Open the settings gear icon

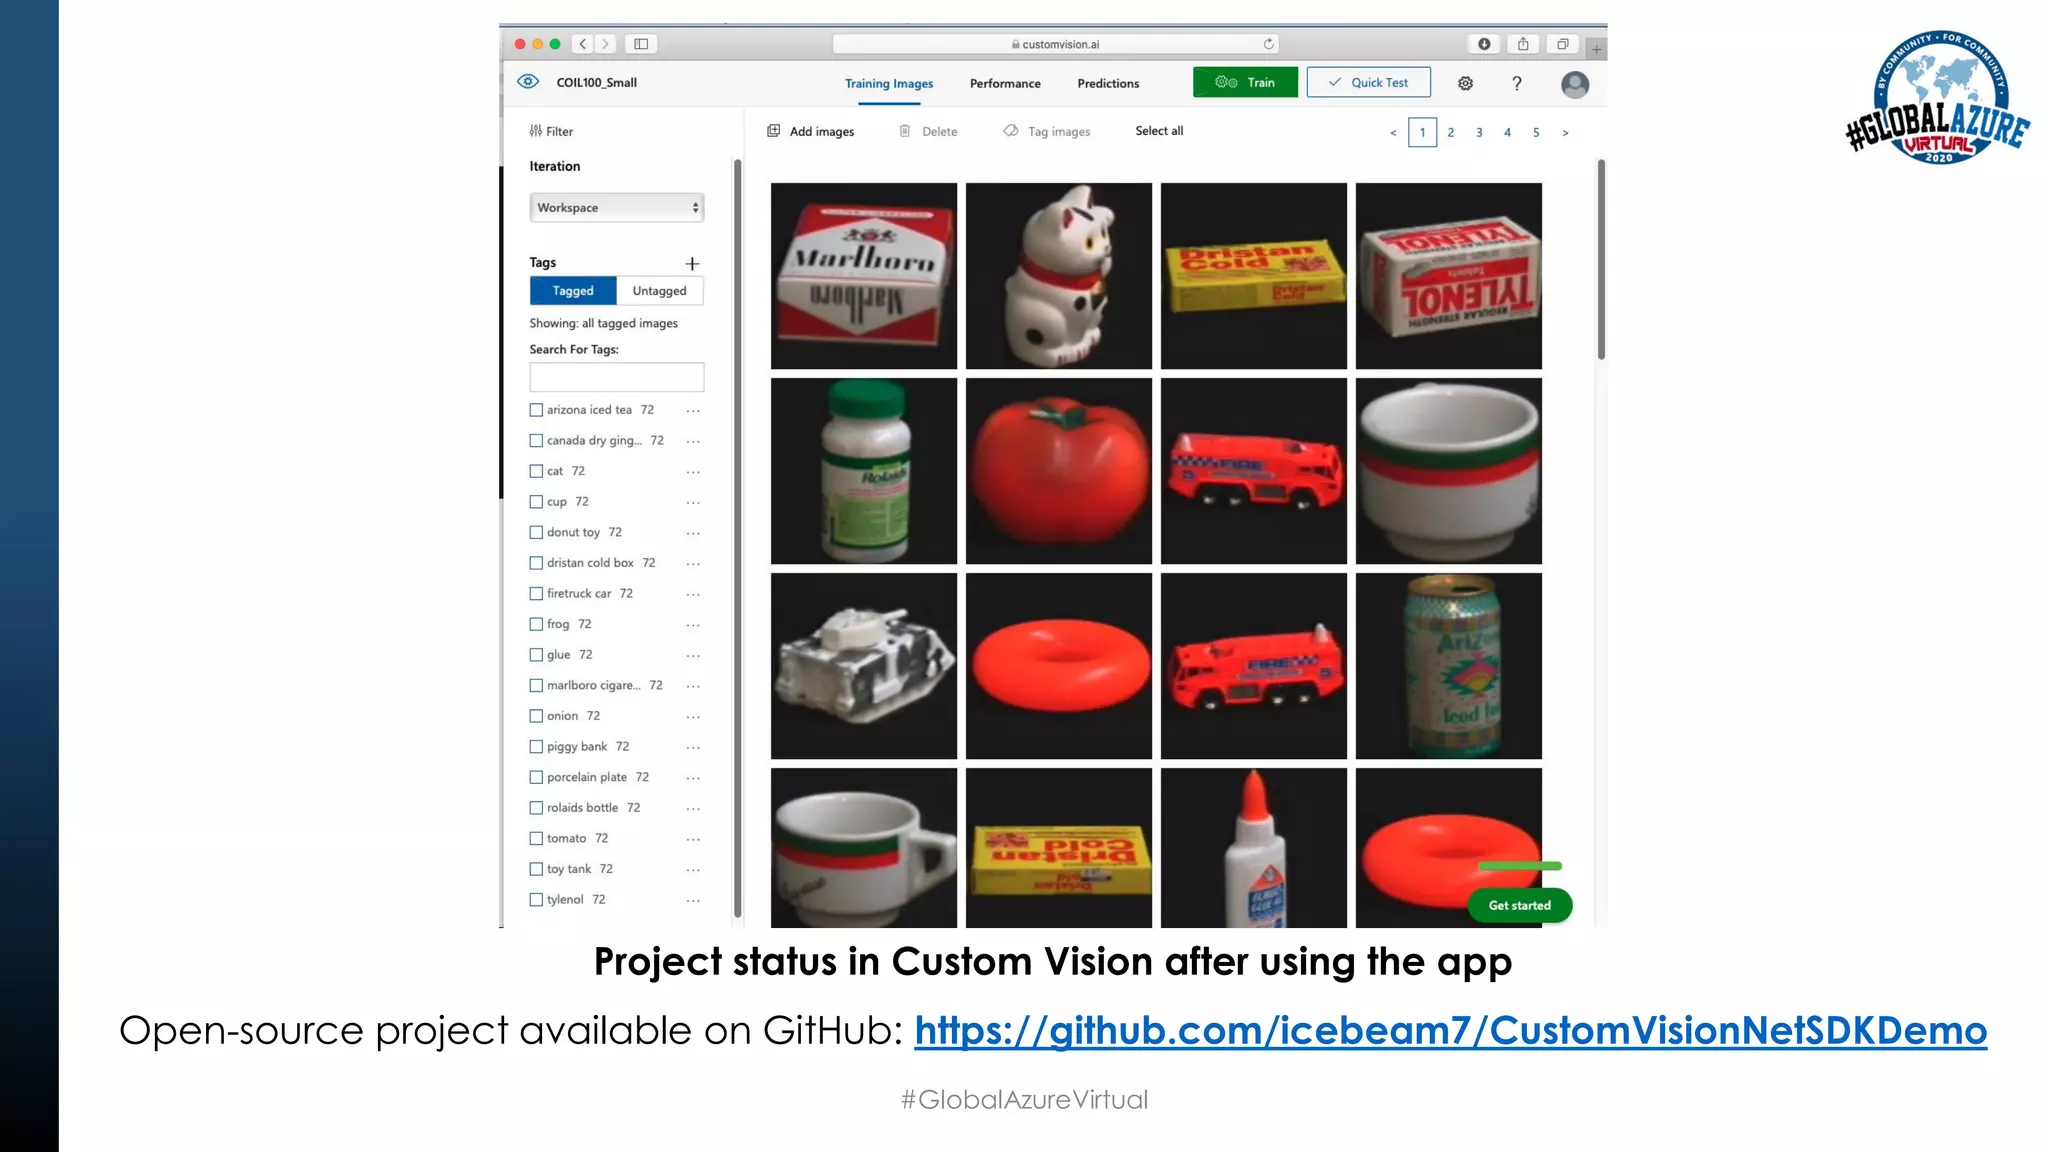tap(1465, 83)
